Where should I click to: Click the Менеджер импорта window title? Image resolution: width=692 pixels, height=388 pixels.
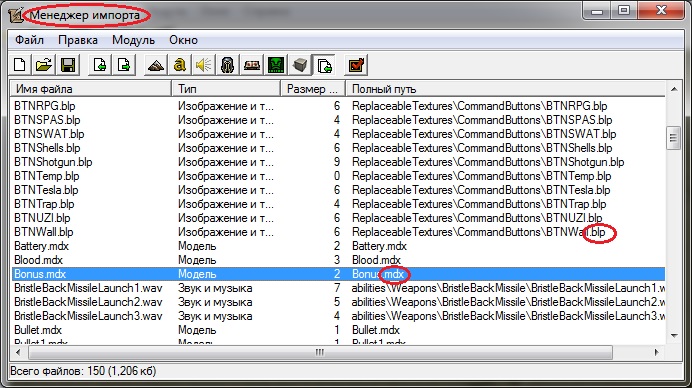coord(85,15)
